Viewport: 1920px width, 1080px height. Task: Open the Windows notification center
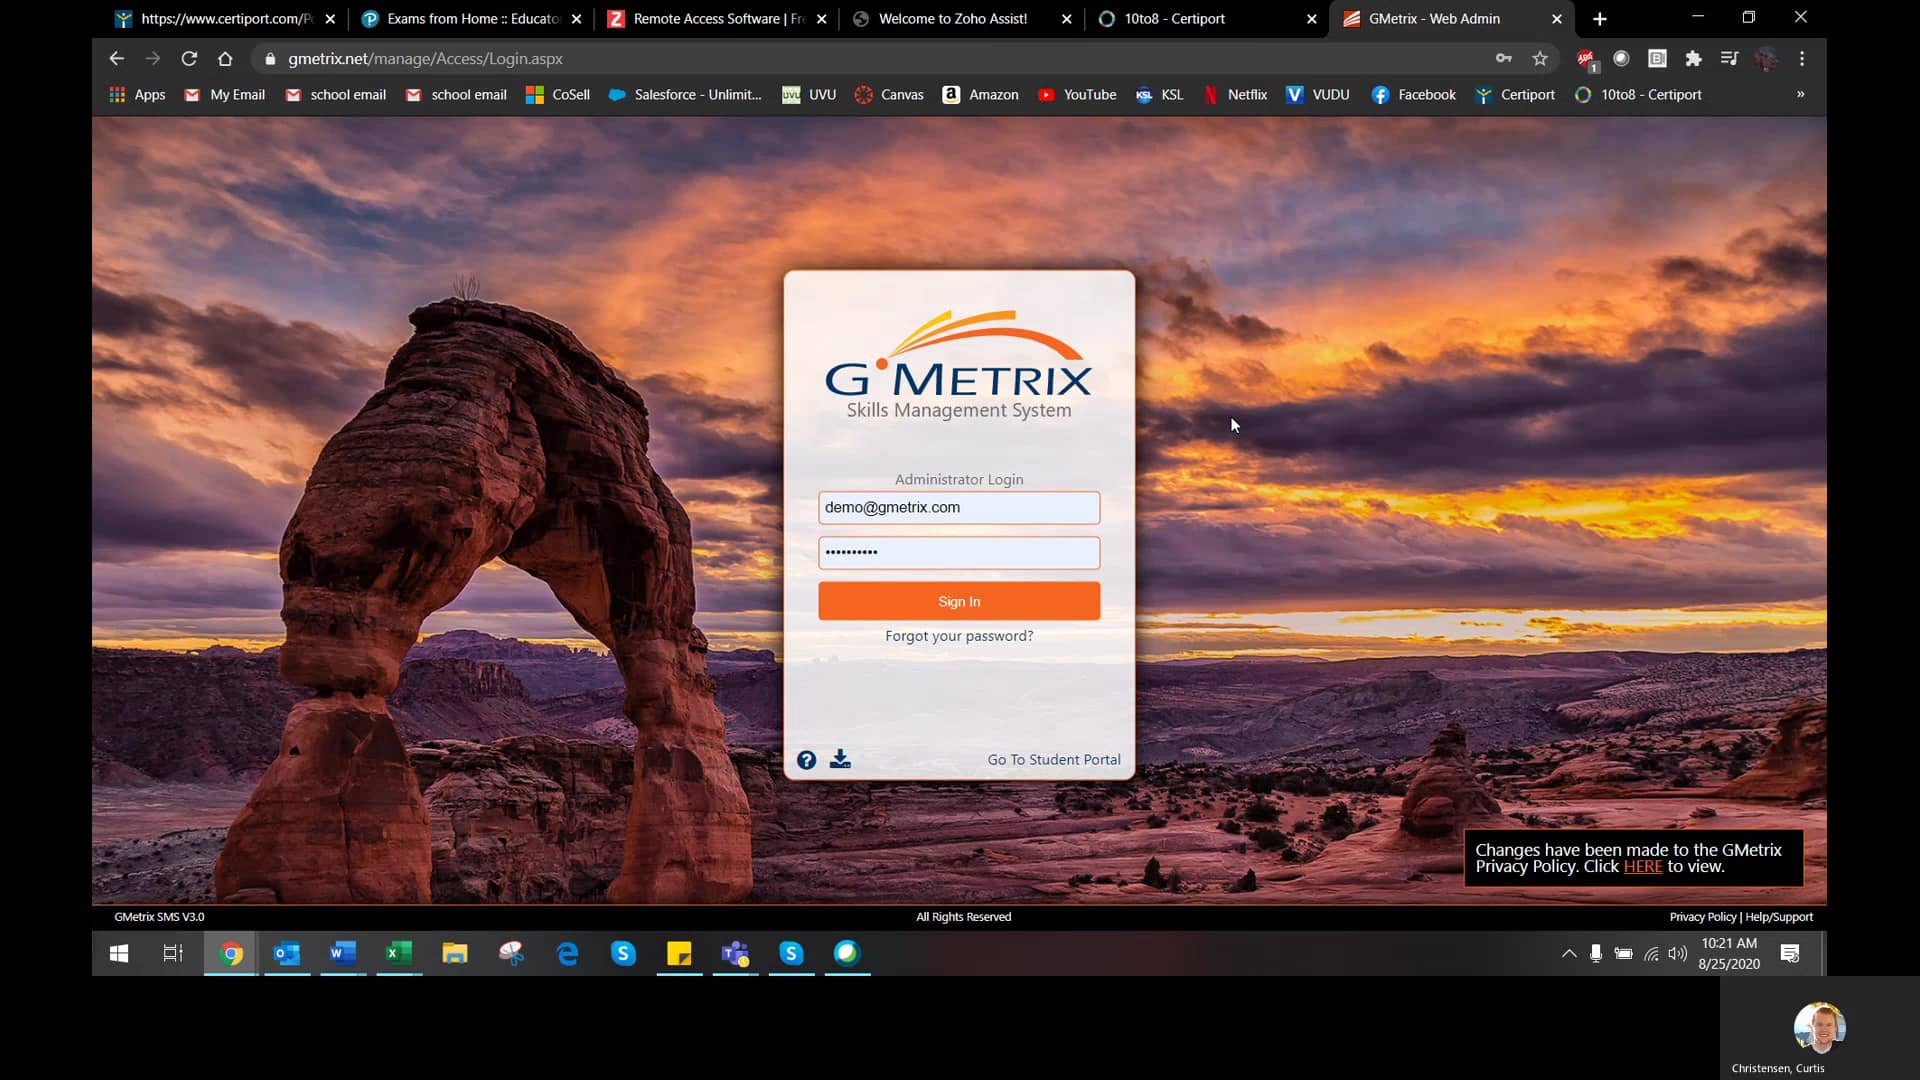1790,954
